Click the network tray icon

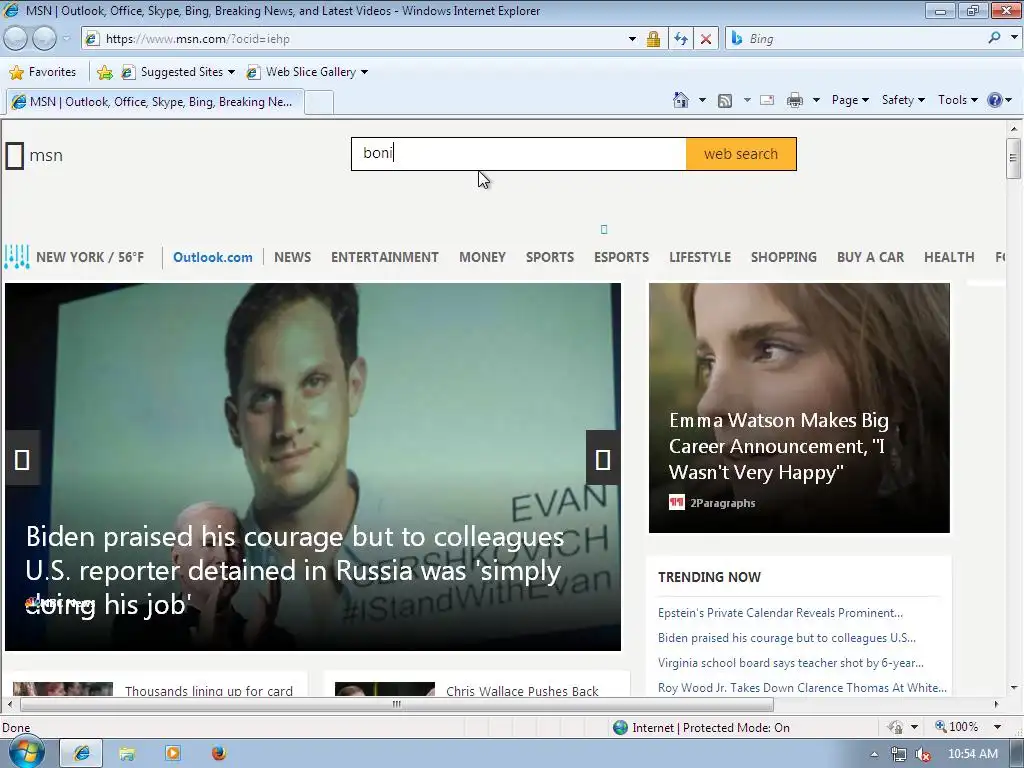coord(899,754)
